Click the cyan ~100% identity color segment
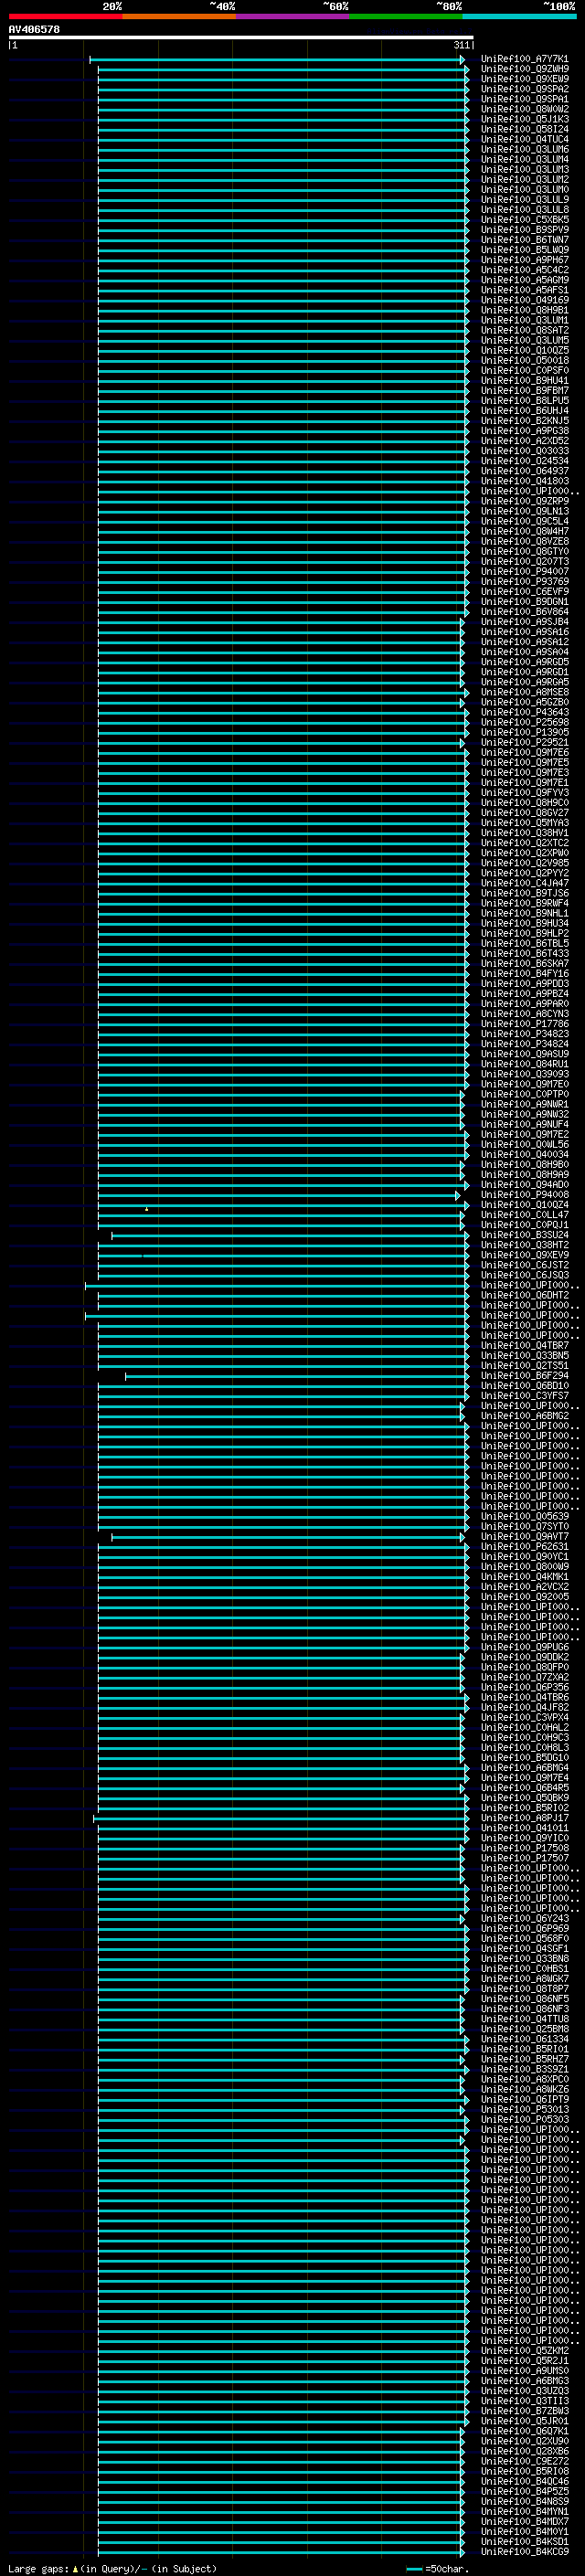This screenshot has height=2576, width=585. pyautogui.click(x=519, y=16)
